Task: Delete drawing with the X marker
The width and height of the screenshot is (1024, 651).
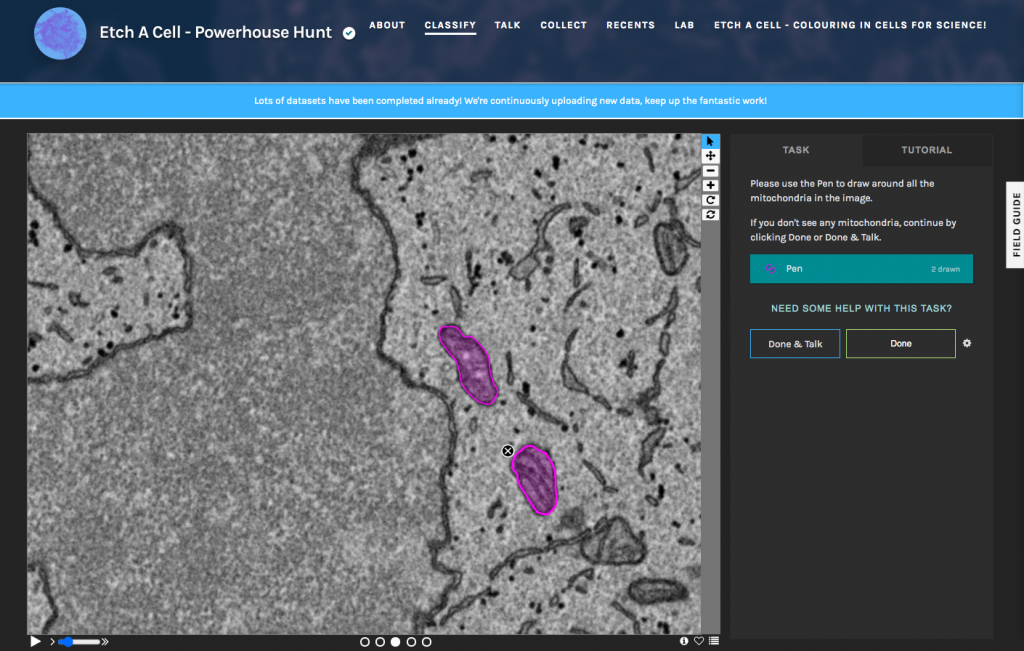Action: coord(508,451)
